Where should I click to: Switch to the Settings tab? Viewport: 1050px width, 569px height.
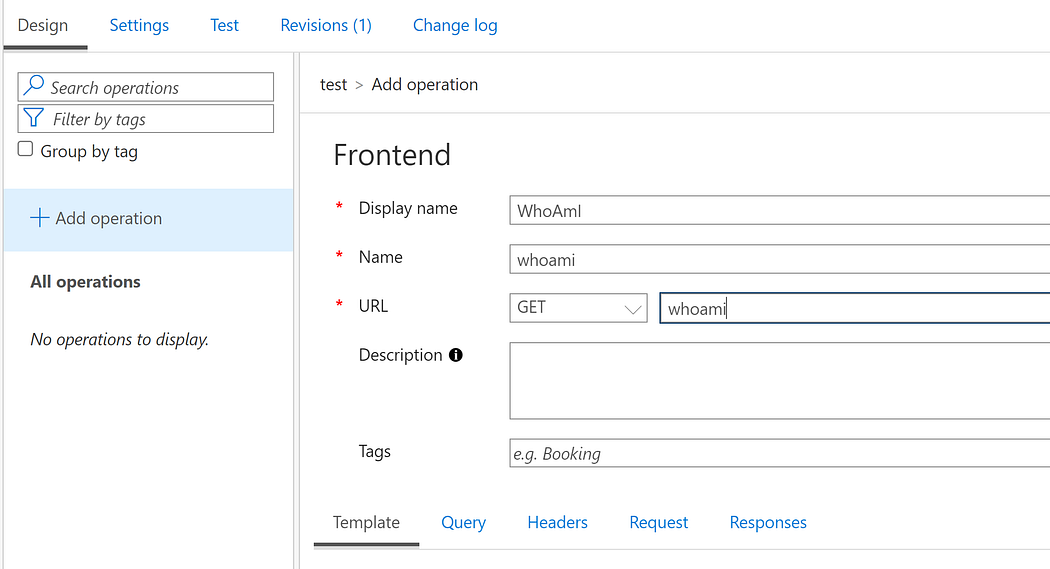[x=139, y=25]
